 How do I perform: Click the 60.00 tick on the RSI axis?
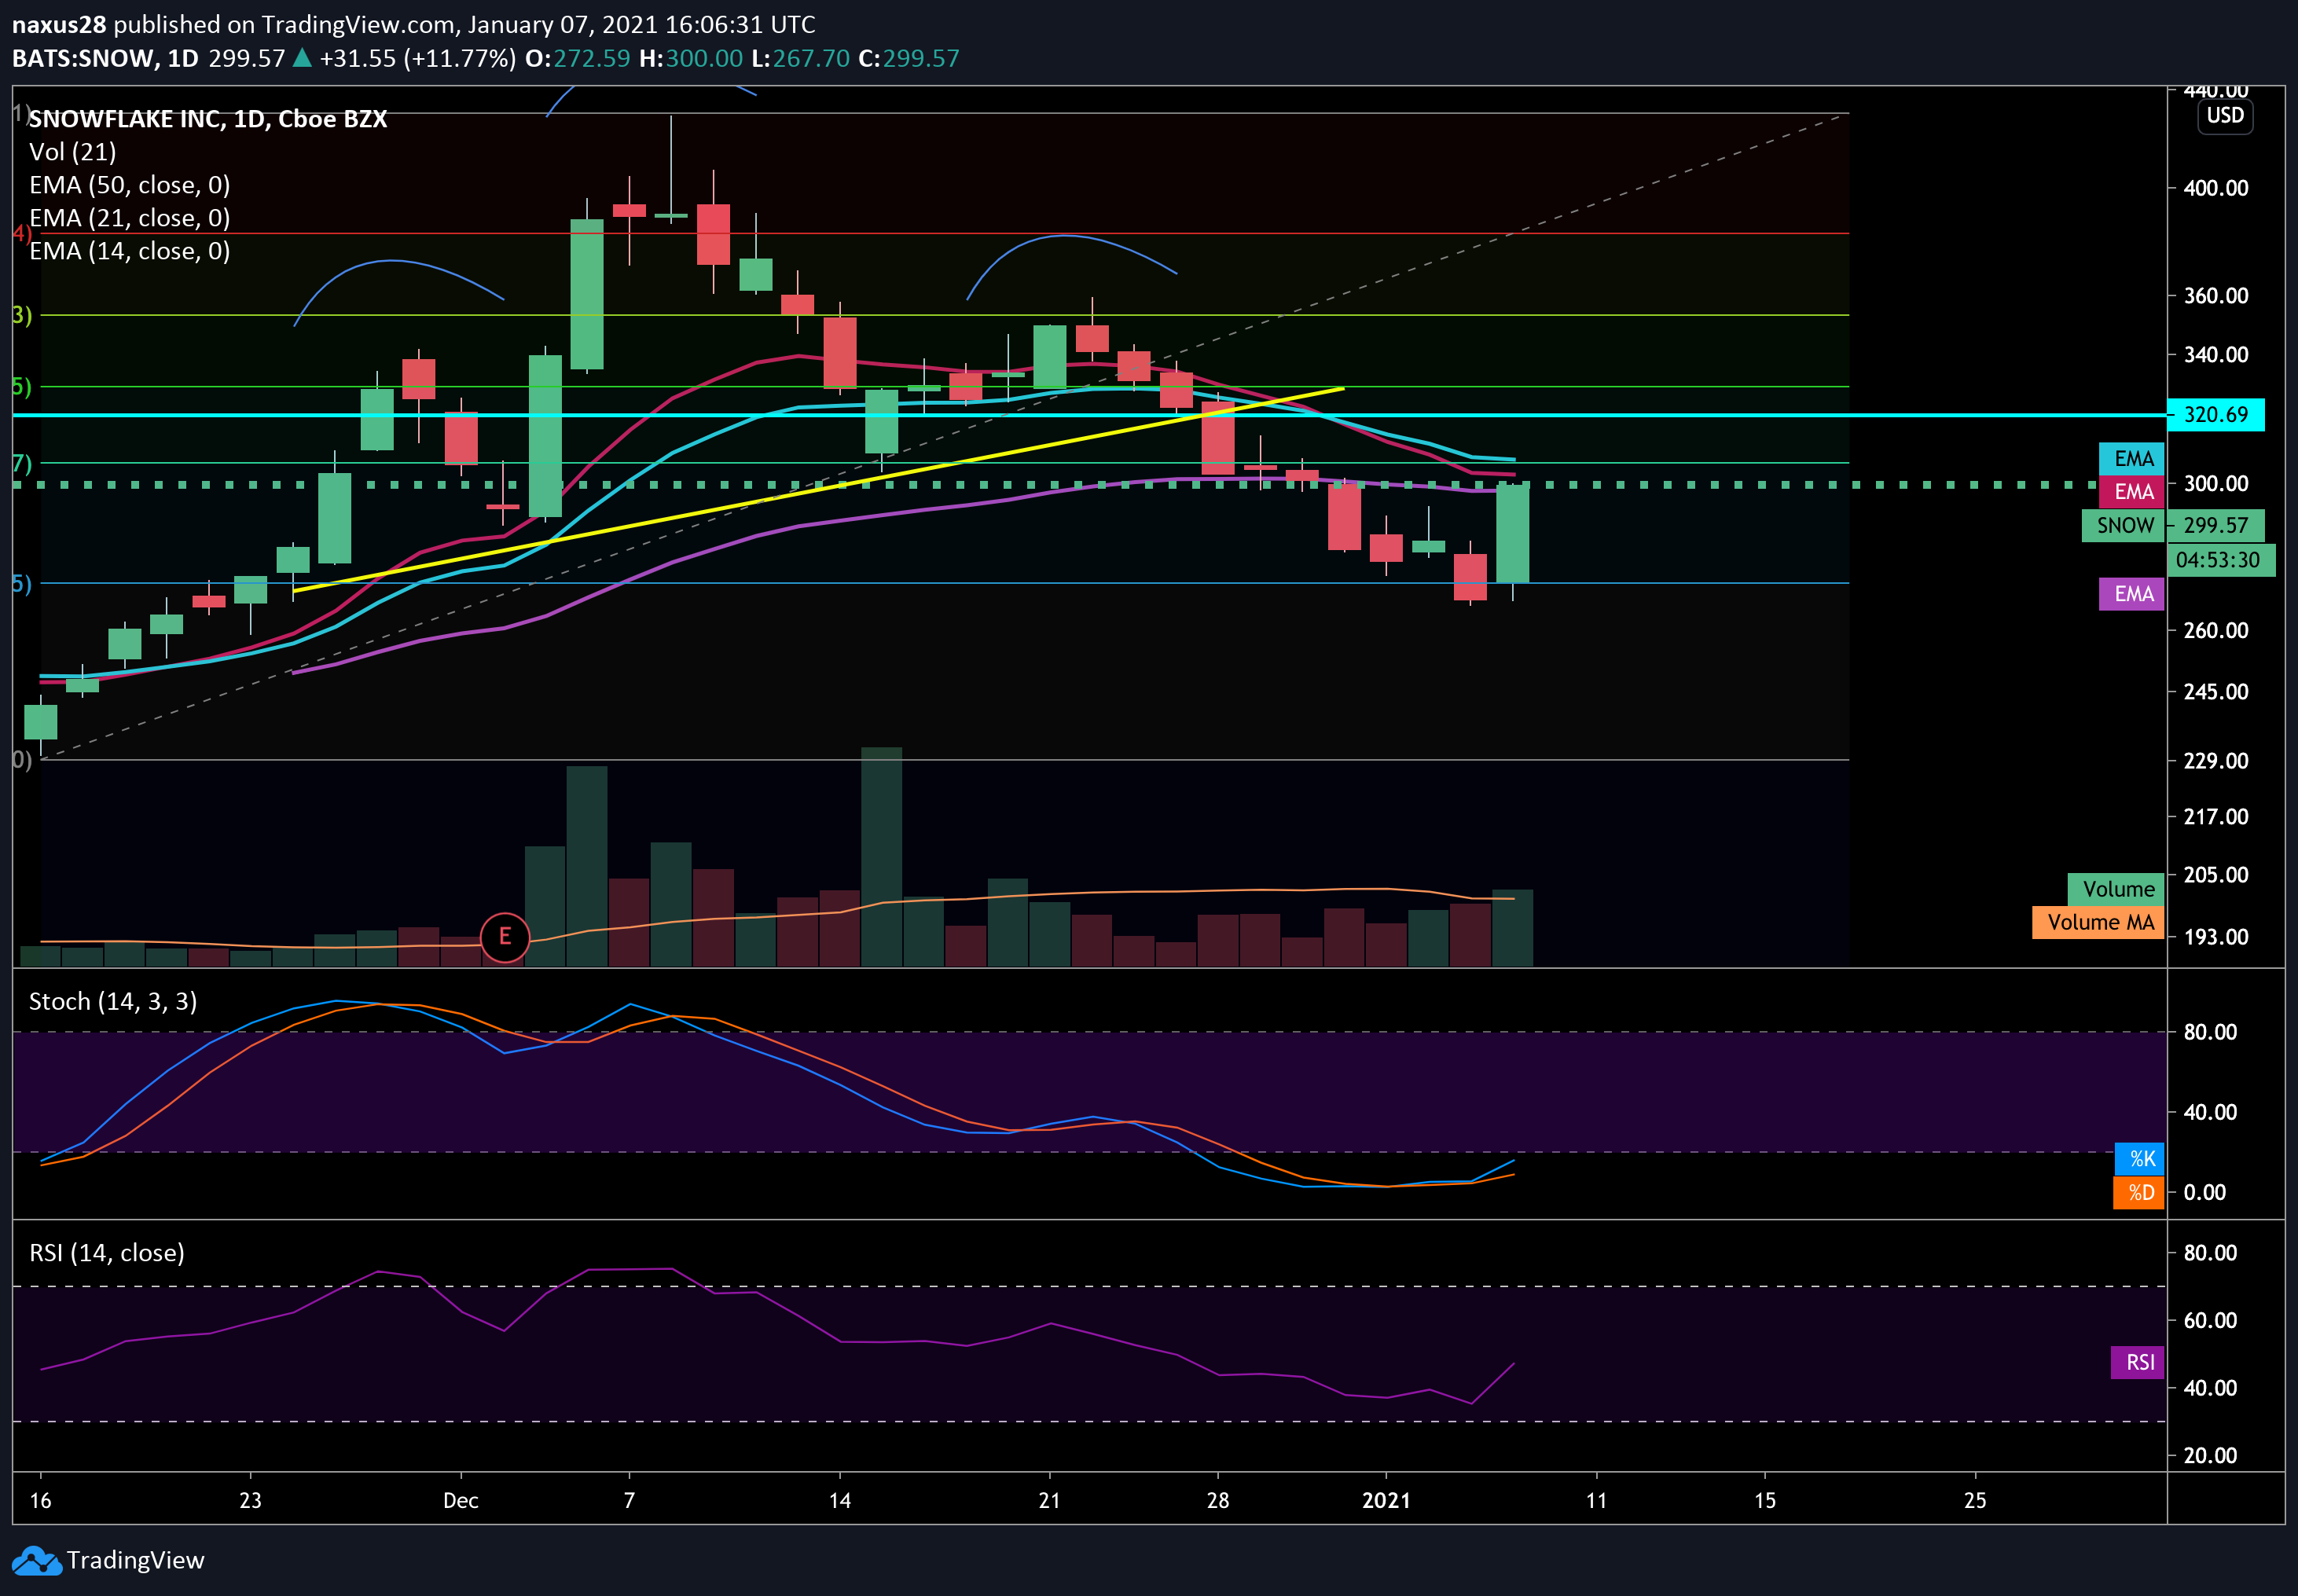click(2210, 1321)
